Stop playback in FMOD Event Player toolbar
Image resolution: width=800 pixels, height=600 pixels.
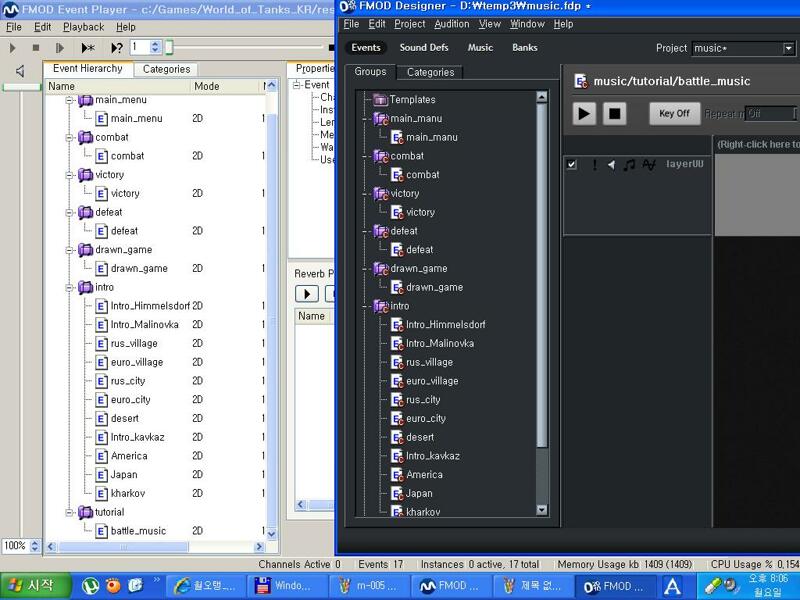click(36, 48)
